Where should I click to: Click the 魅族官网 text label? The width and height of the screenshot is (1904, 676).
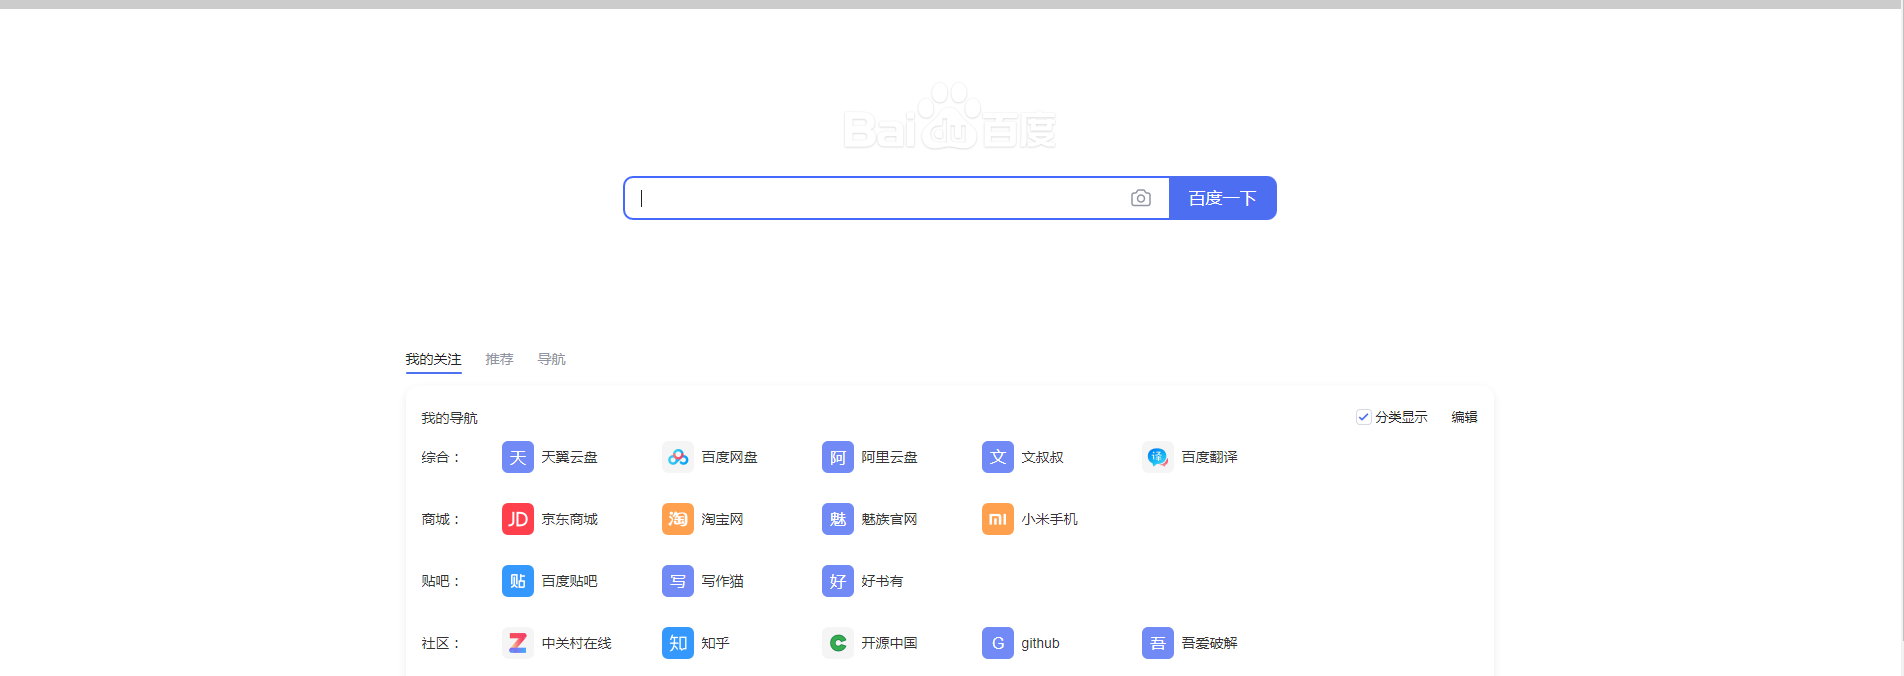click(x=889, y=519)
